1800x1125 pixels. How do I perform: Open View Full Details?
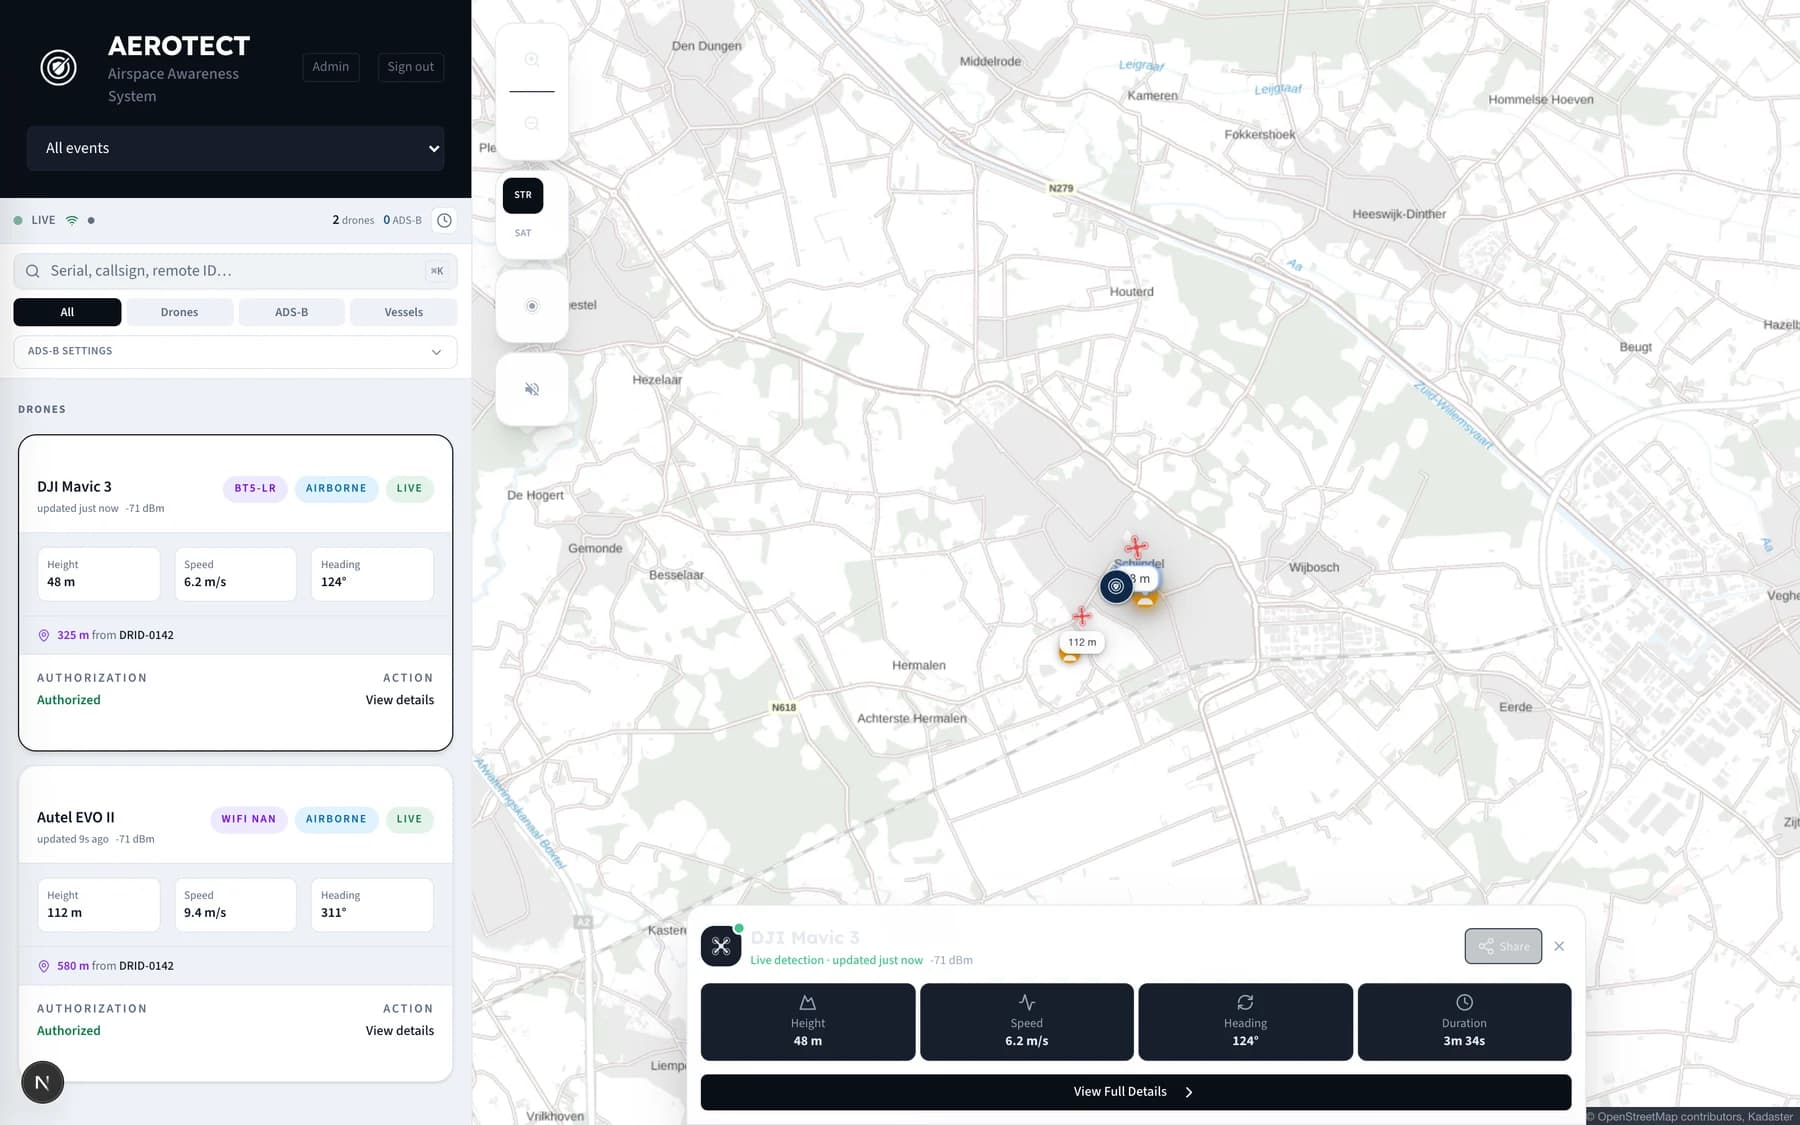point(1136,1092)
